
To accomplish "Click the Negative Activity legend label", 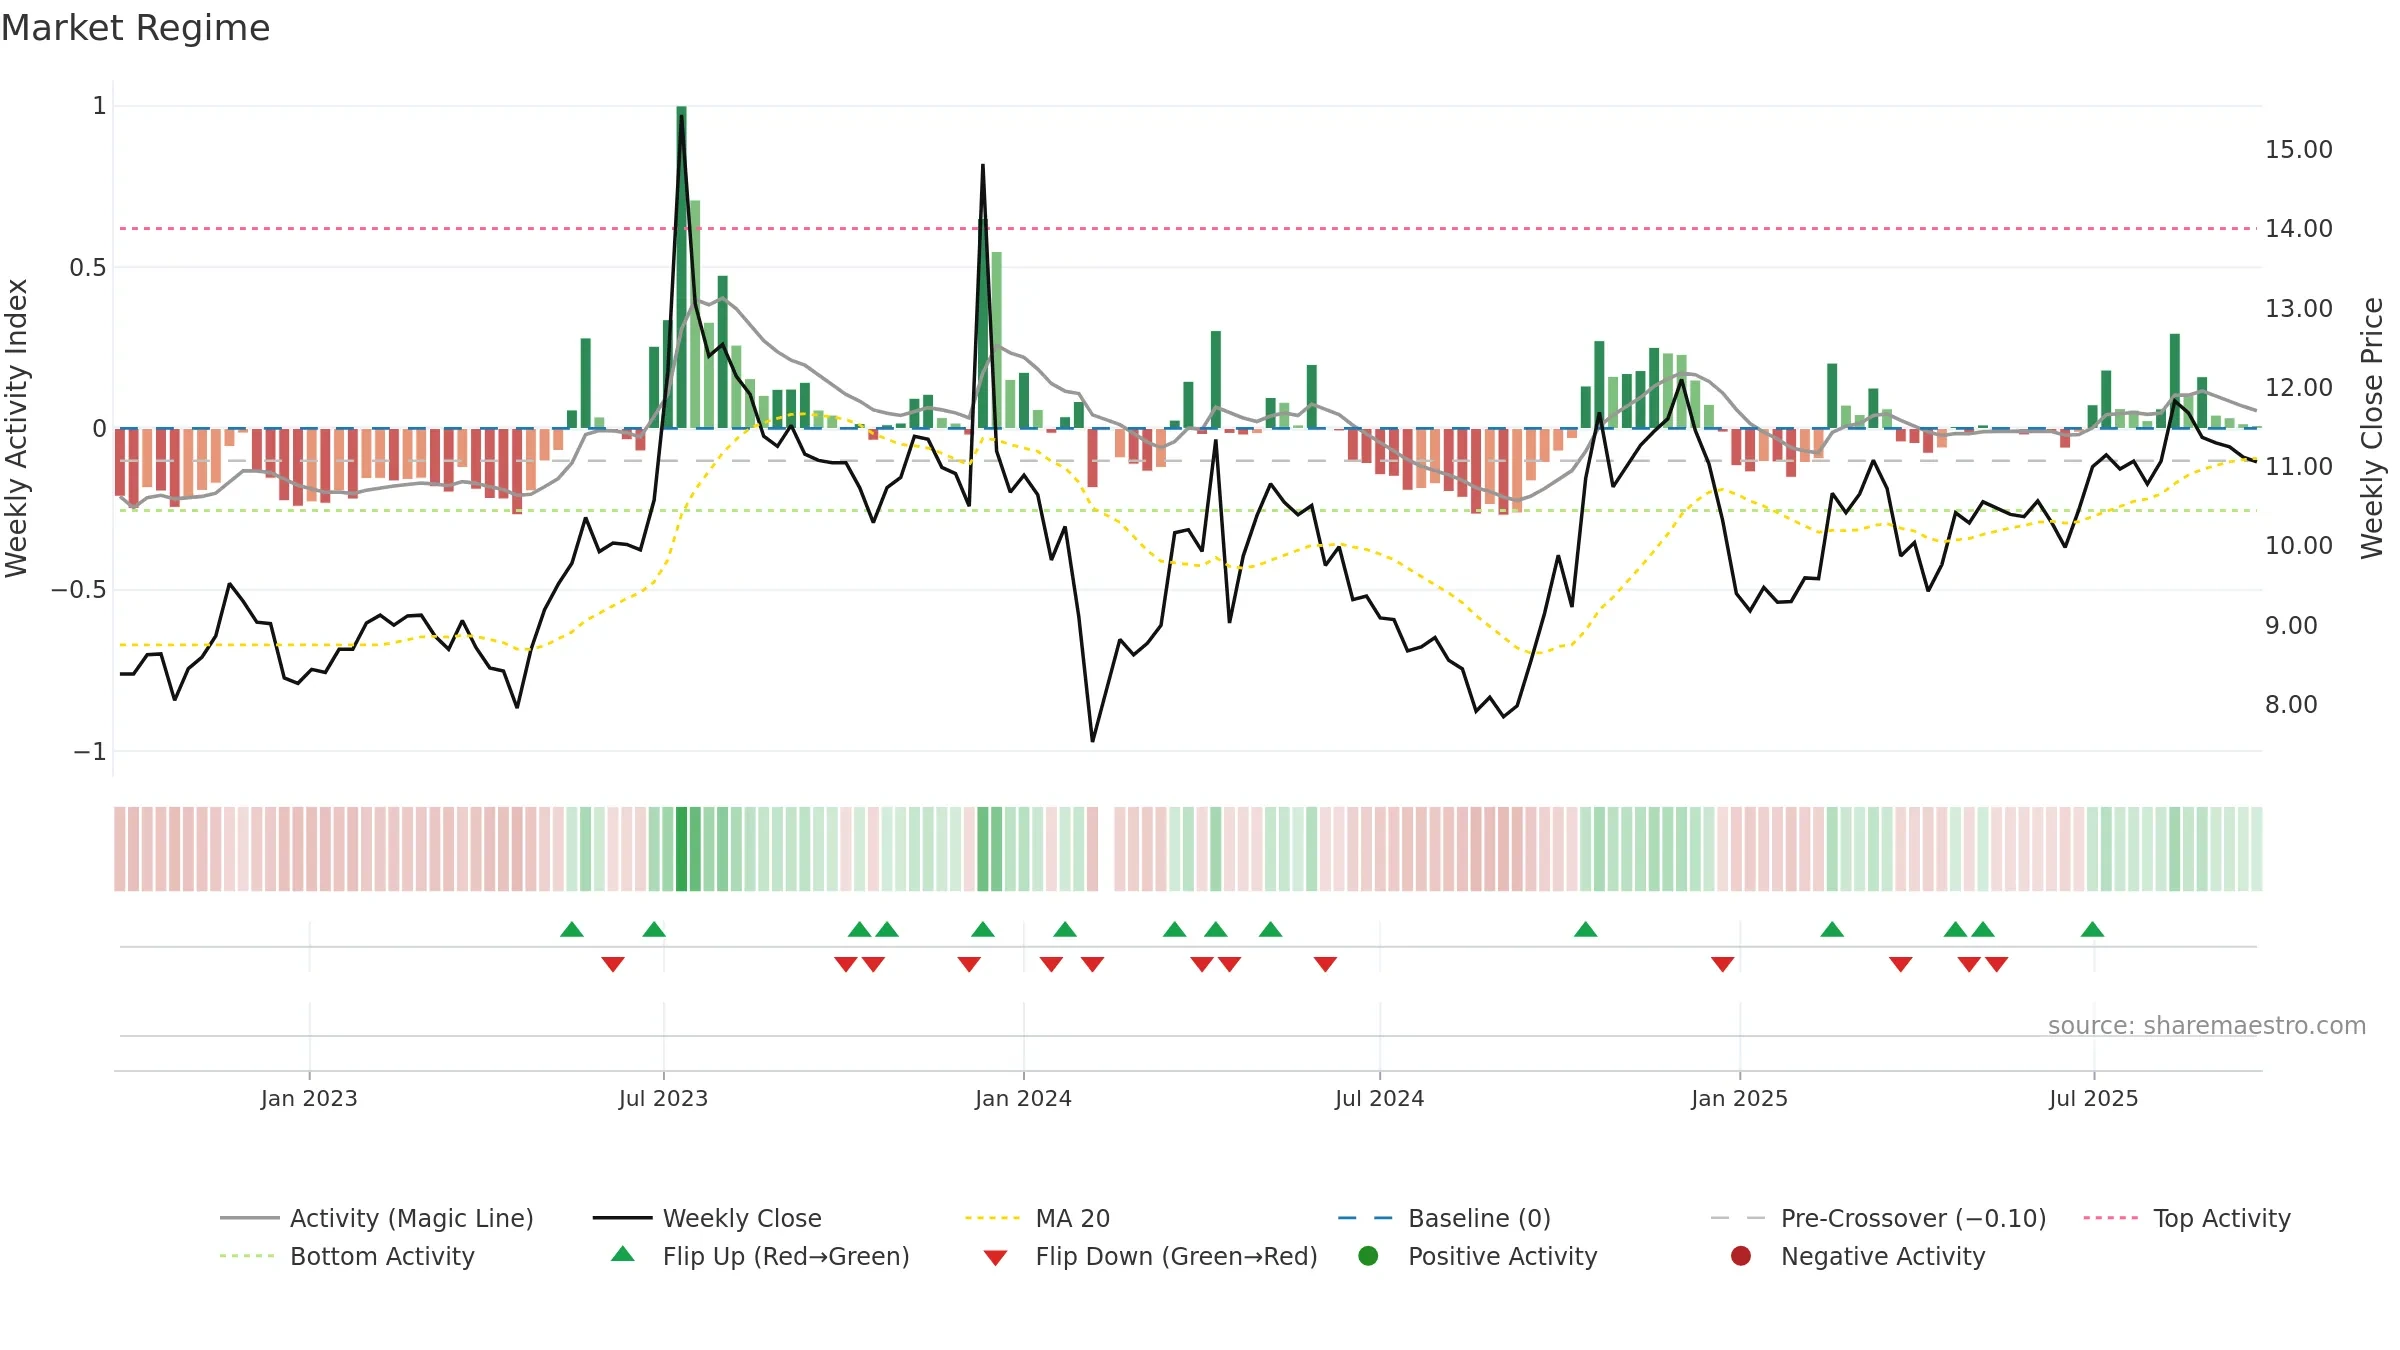I will point(1883,1256).
